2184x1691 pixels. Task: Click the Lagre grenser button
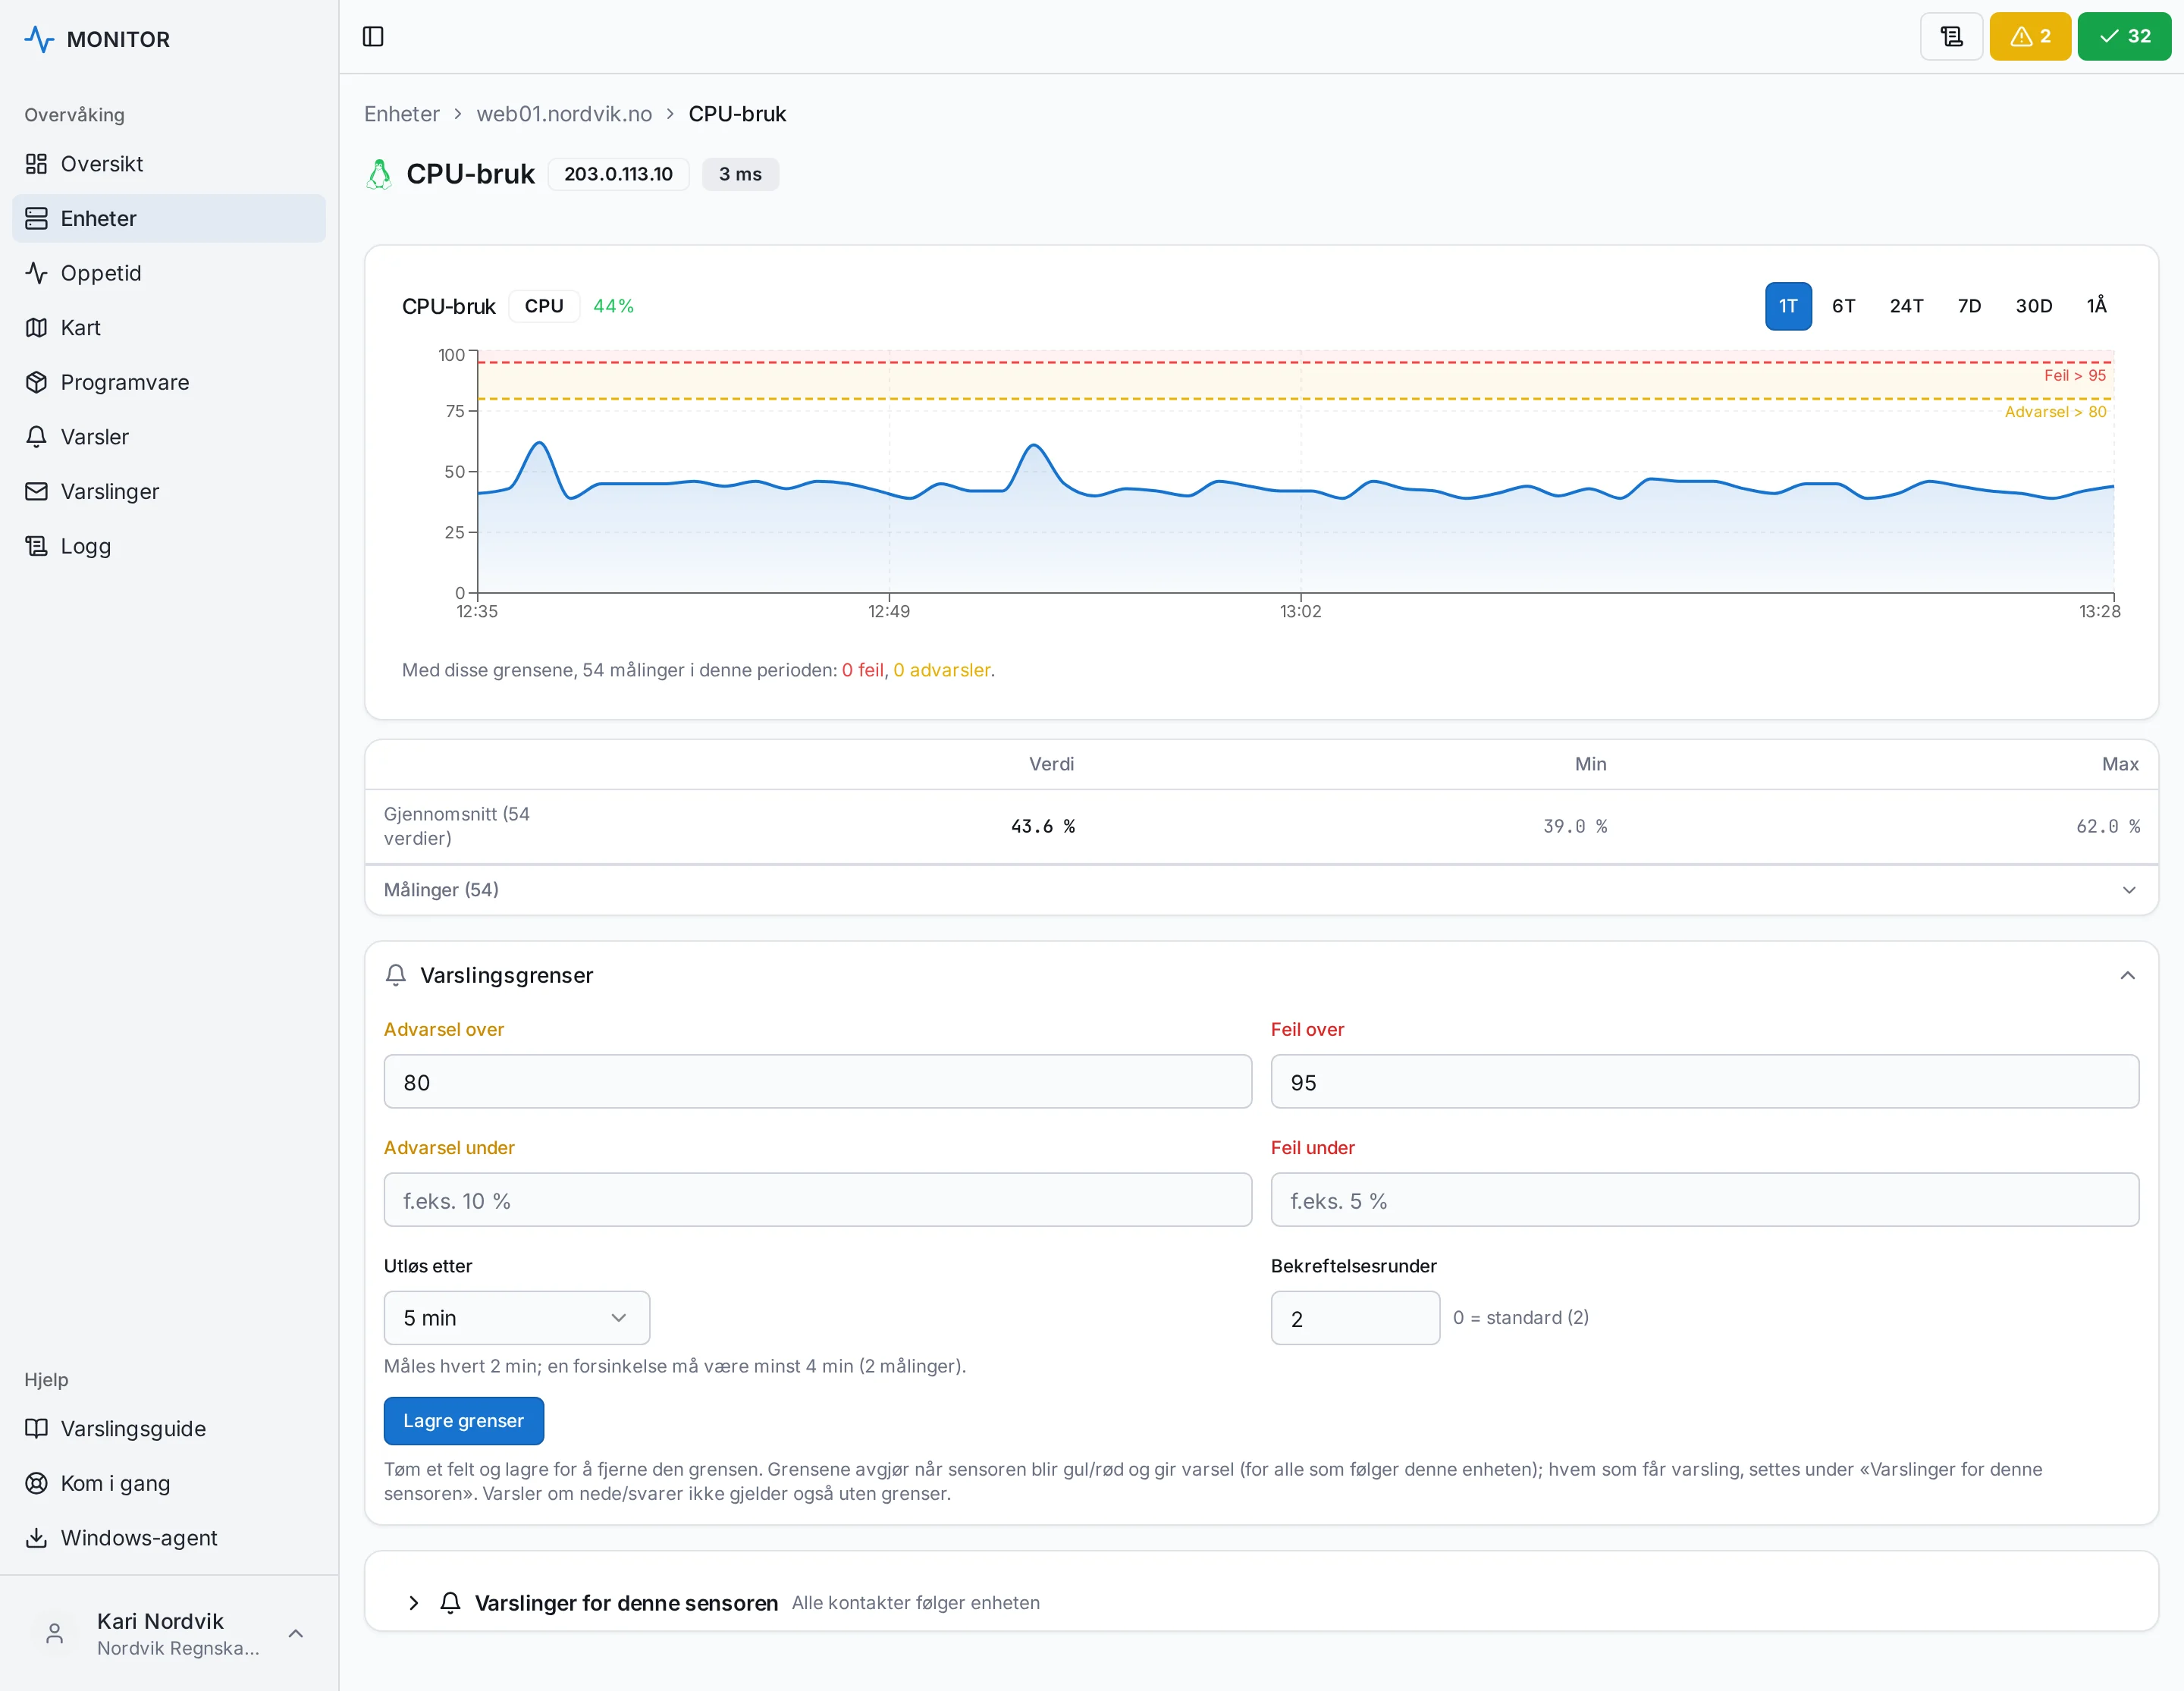464,1421
